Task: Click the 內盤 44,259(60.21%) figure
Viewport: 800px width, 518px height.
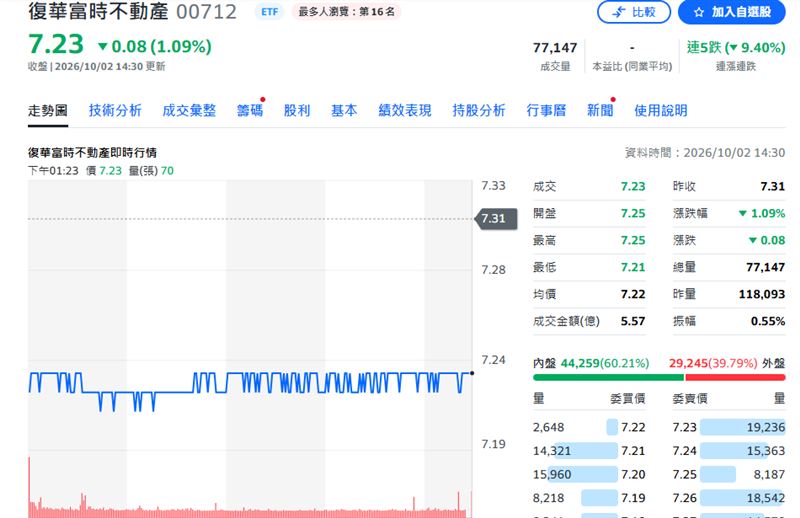Action: tap(605, 363)
